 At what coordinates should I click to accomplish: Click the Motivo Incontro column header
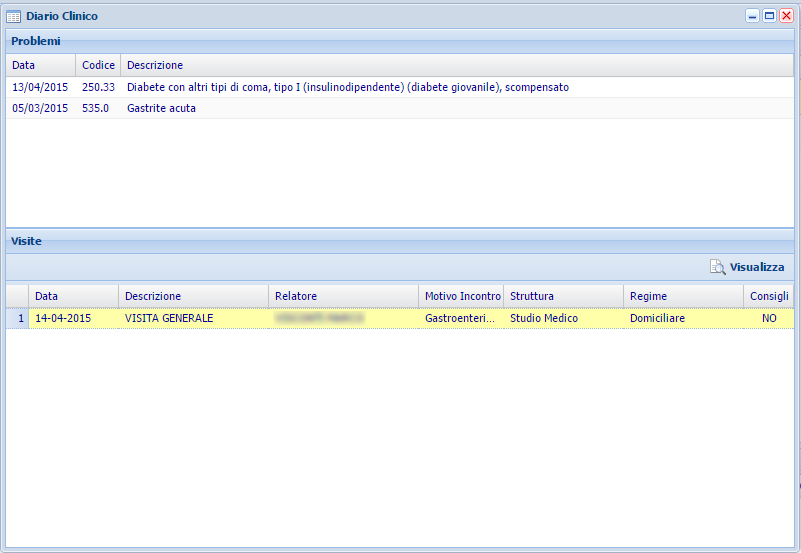461,296
